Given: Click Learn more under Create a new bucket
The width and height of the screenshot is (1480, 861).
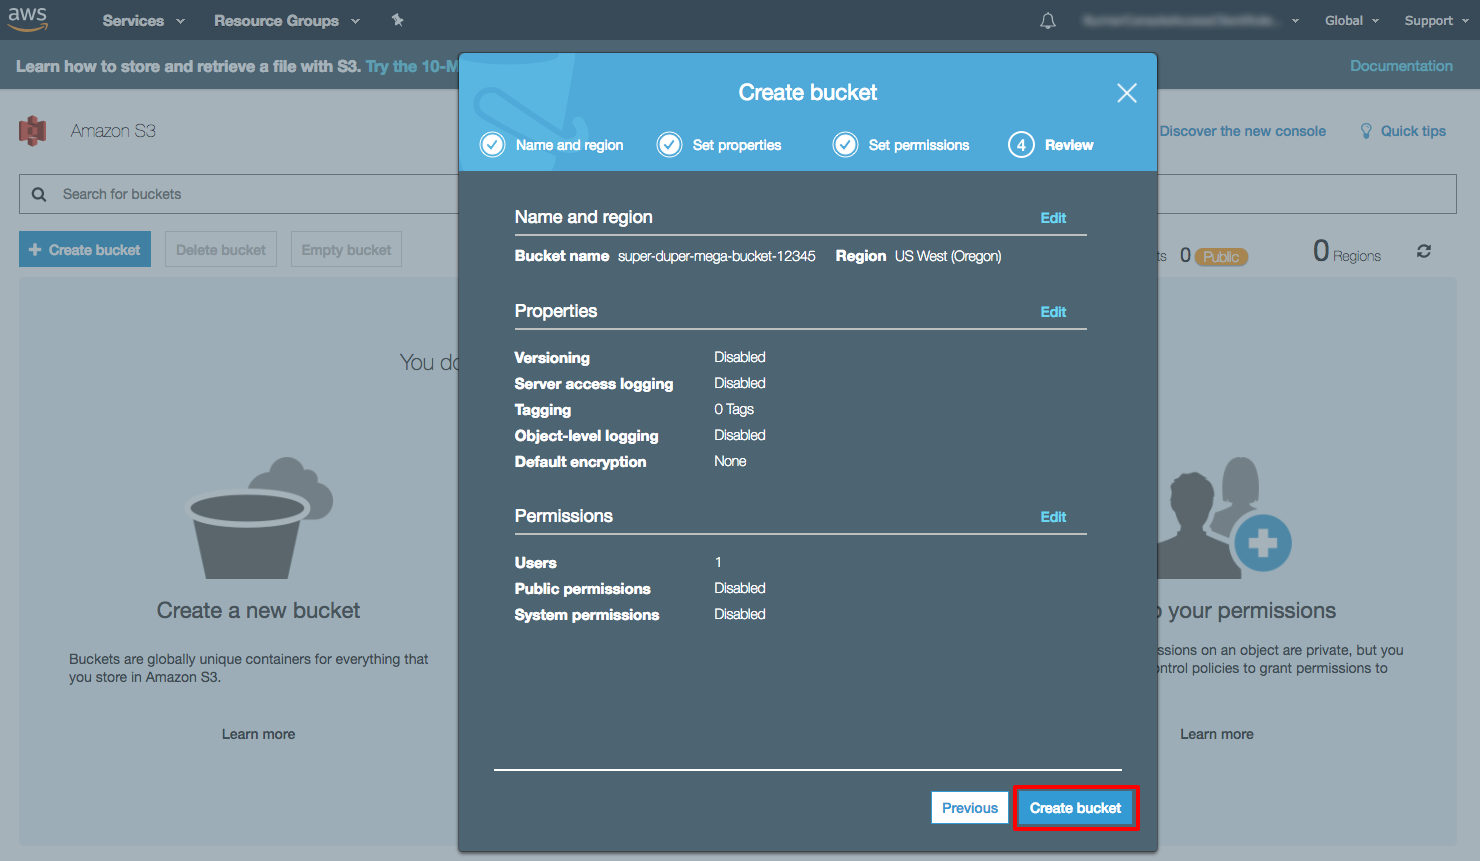Looking at the screenshot, I should click(258, 734).
